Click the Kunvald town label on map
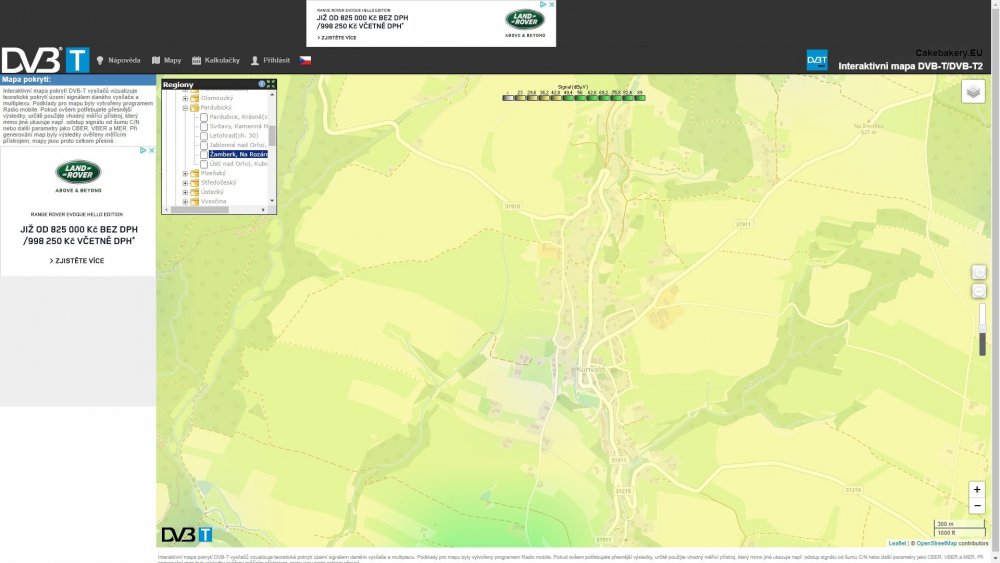 pyautogui.click(x=590, y=369)
